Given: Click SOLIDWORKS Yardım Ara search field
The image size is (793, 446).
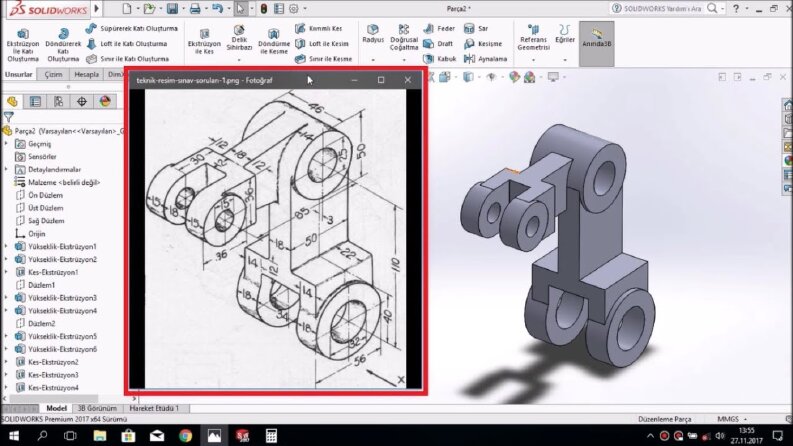Looking at the screenshot, I should pos(662,8).
